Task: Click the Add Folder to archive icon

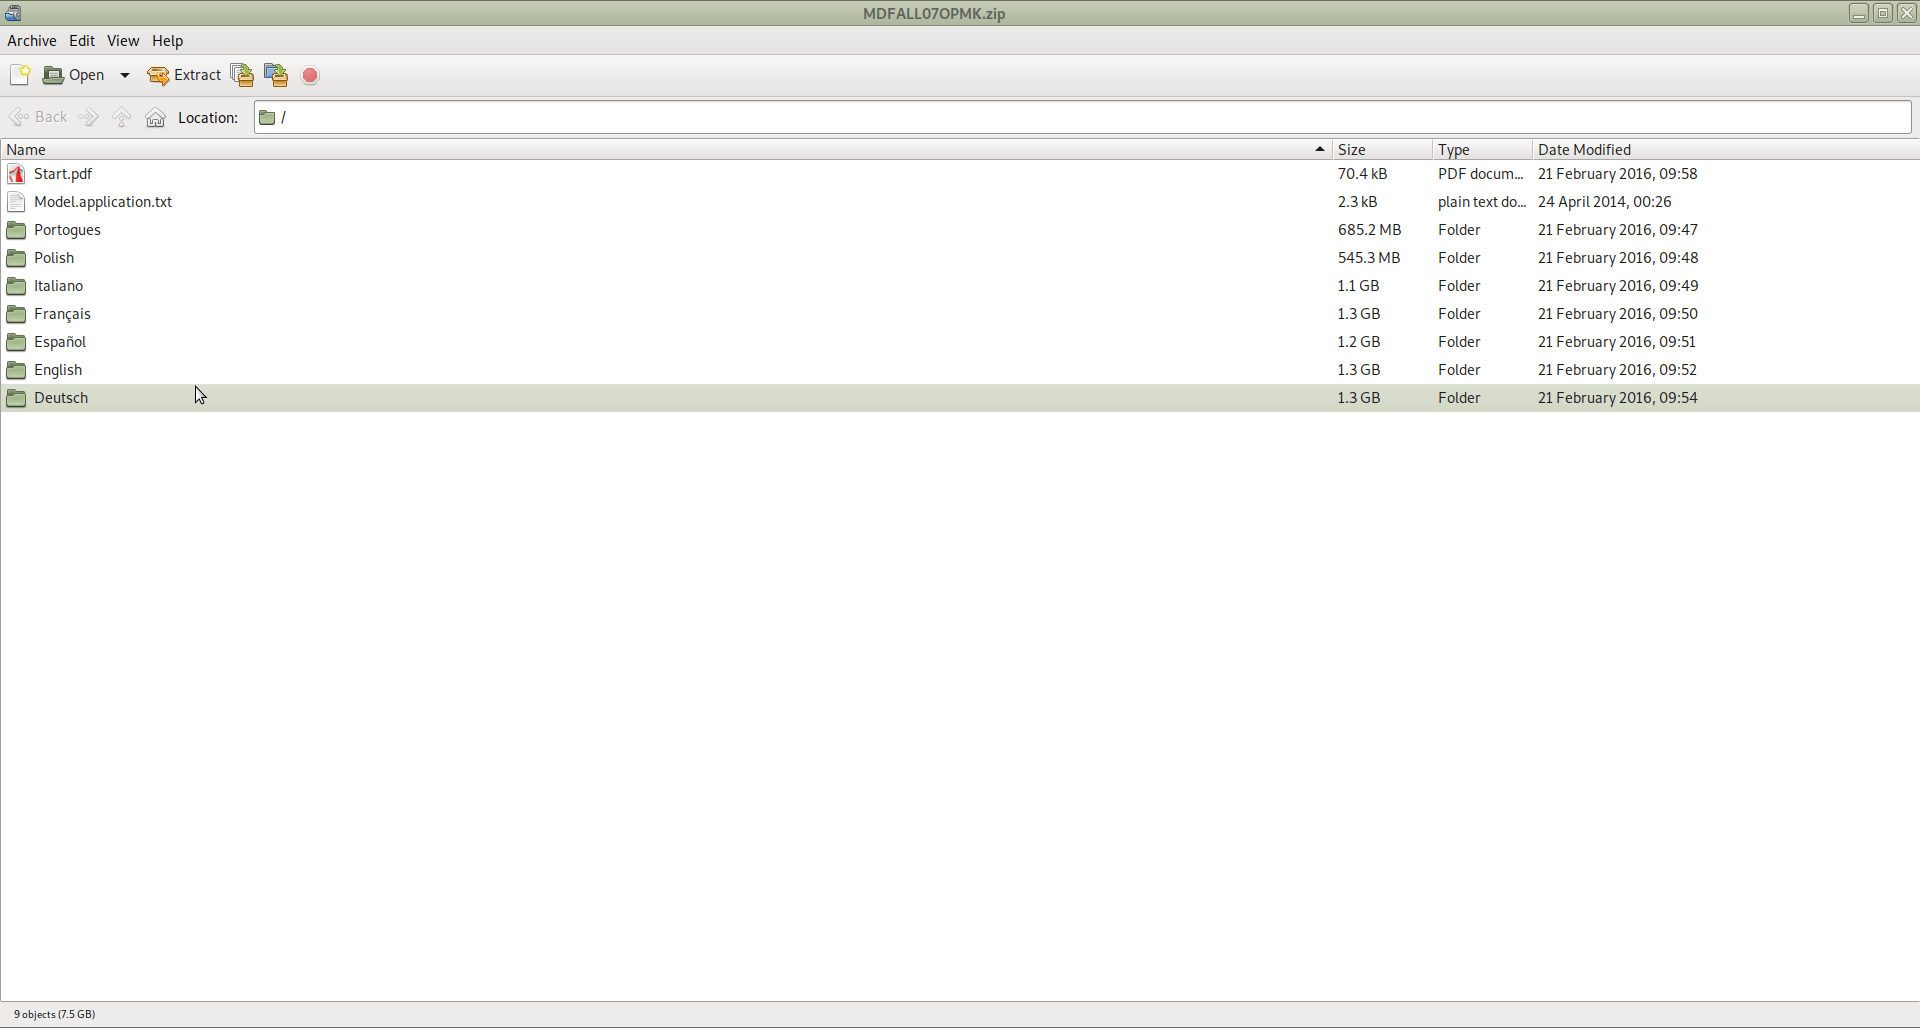Action: [276, 75]
